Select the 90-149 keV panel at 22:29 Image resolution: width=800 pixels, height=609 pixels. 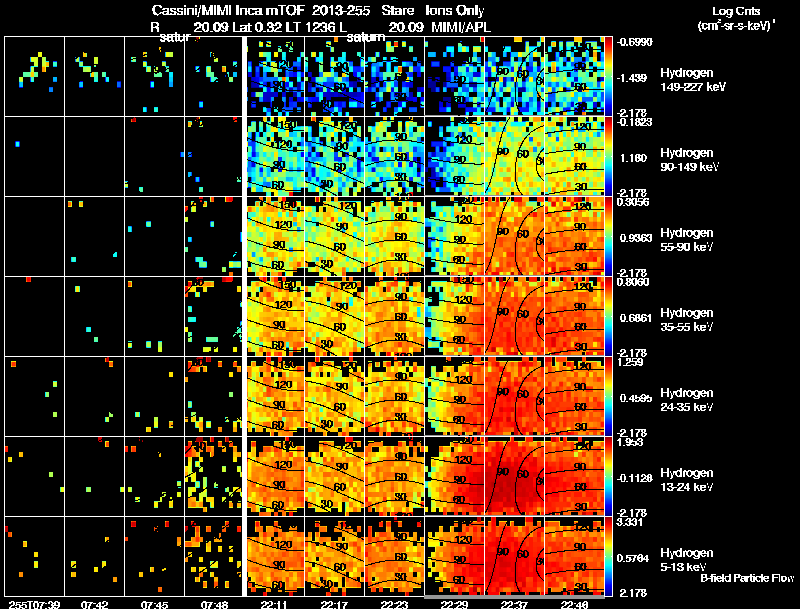pos(454,156)
